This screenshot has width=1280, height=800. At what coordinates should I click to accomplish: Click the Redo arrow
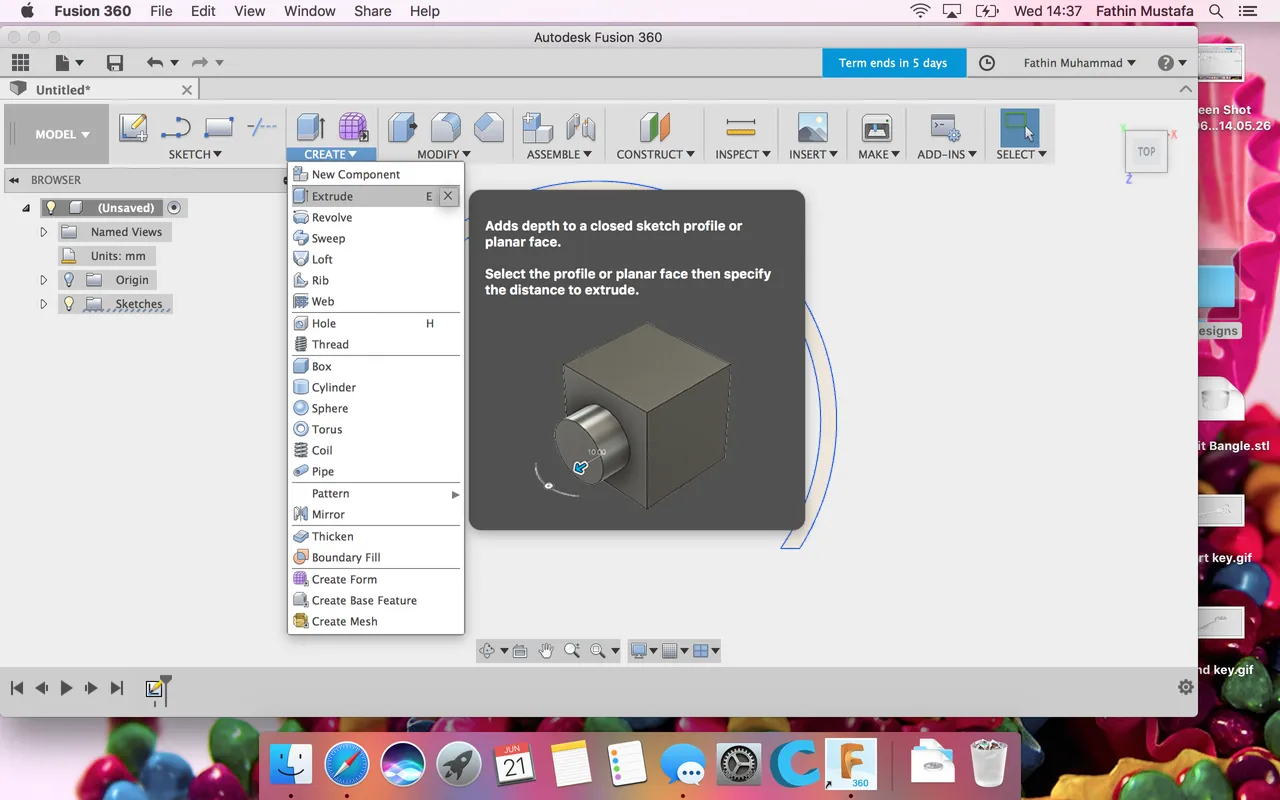(199, 63)
